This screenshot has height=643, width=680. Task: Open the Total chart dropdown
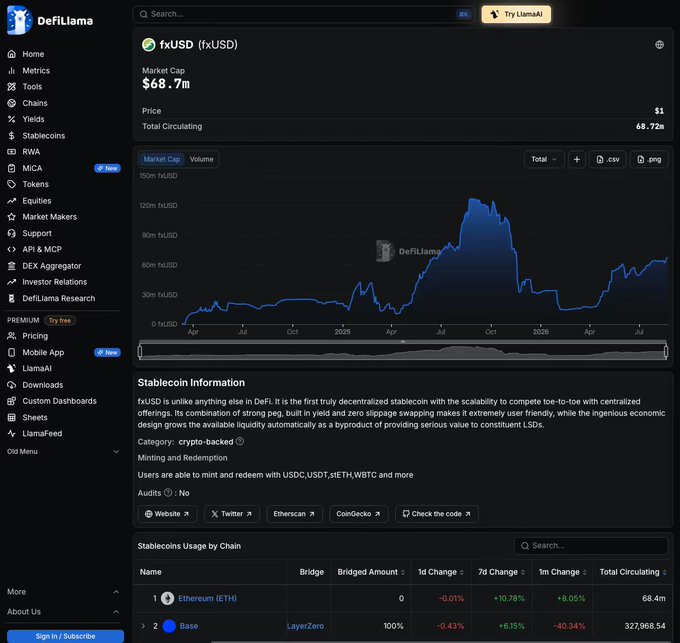pos(544,159)
